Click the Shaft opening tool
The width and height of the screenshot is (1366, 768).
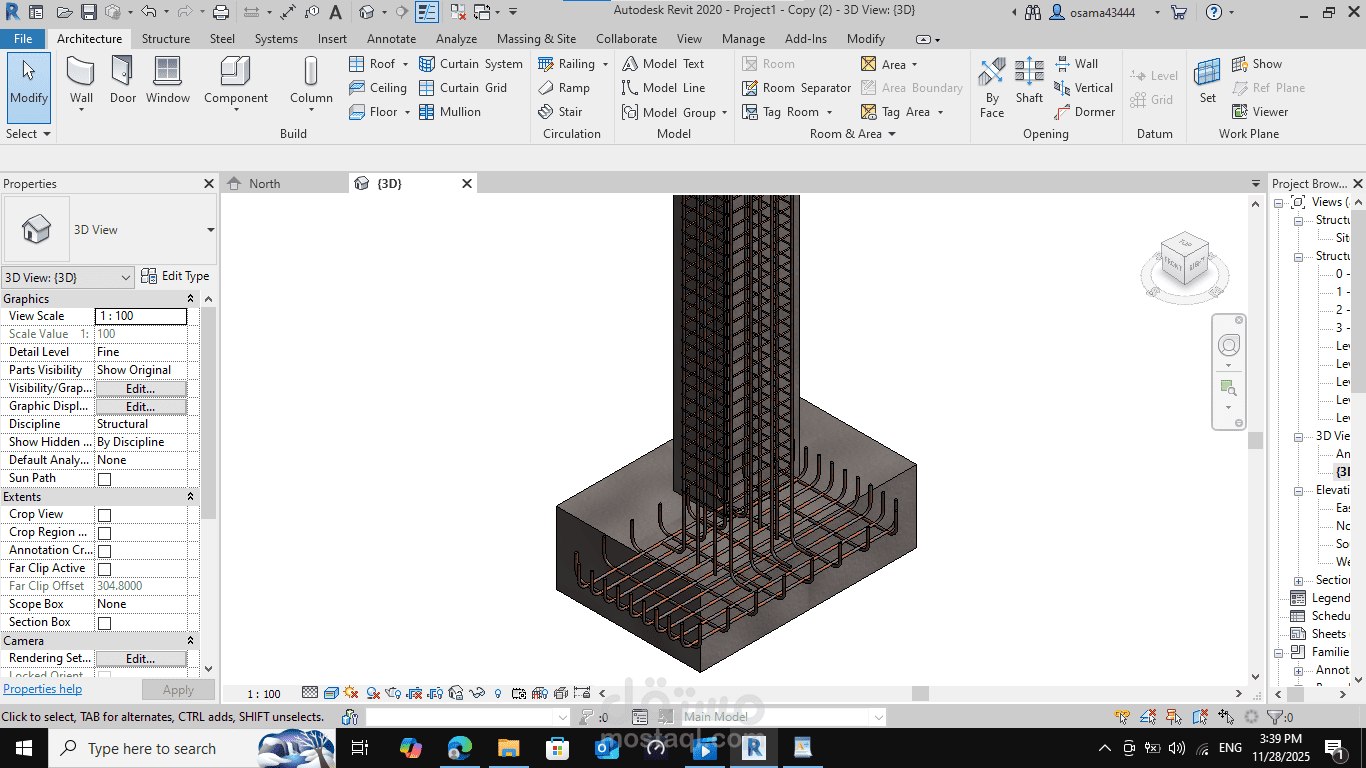(x=1029, y=81)
